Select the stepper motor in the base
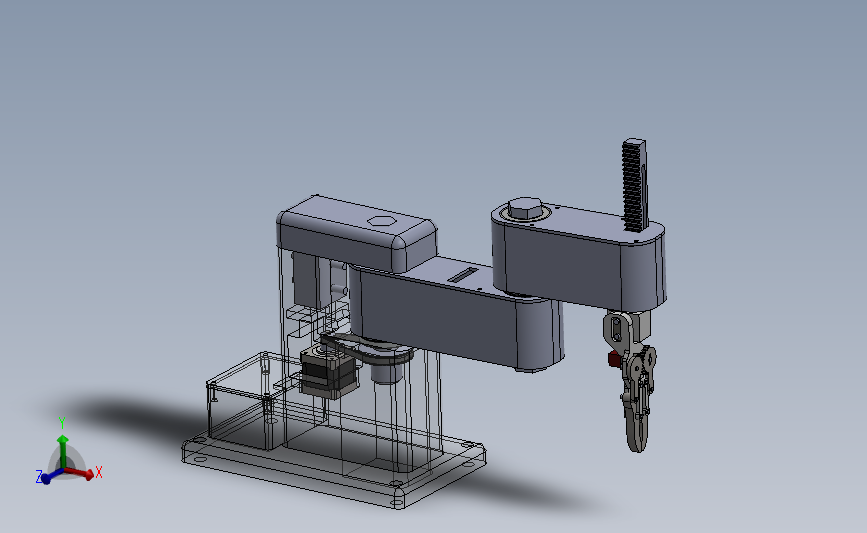This screenshot has width=867, height=533. 328,372
